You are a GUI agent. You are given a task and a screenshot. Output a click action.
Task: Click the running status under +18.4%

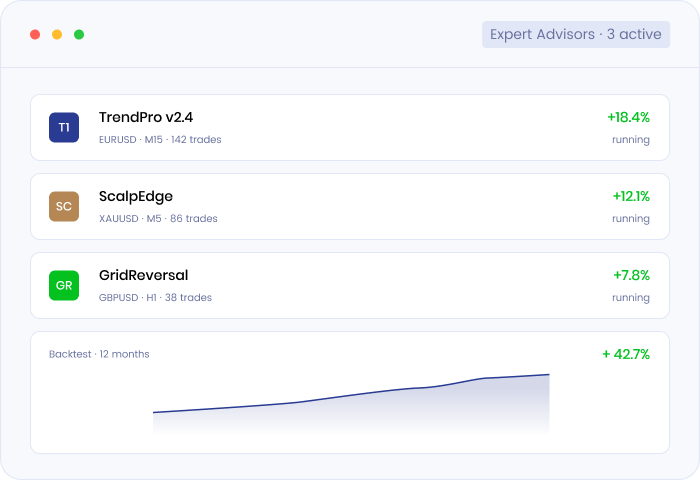tap(631, 140)
